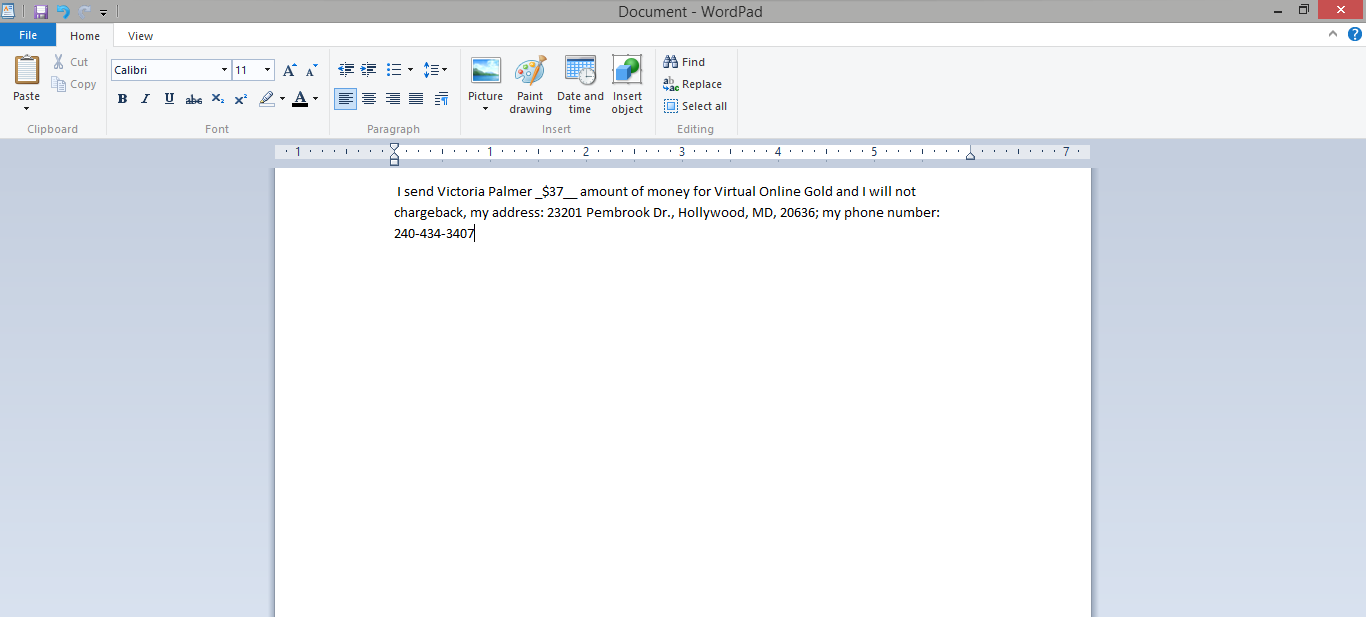The height and width of the screenshot is (617, 1366).
Task: Open the text color dropdown arrow
Action: [x=315, y=99]
